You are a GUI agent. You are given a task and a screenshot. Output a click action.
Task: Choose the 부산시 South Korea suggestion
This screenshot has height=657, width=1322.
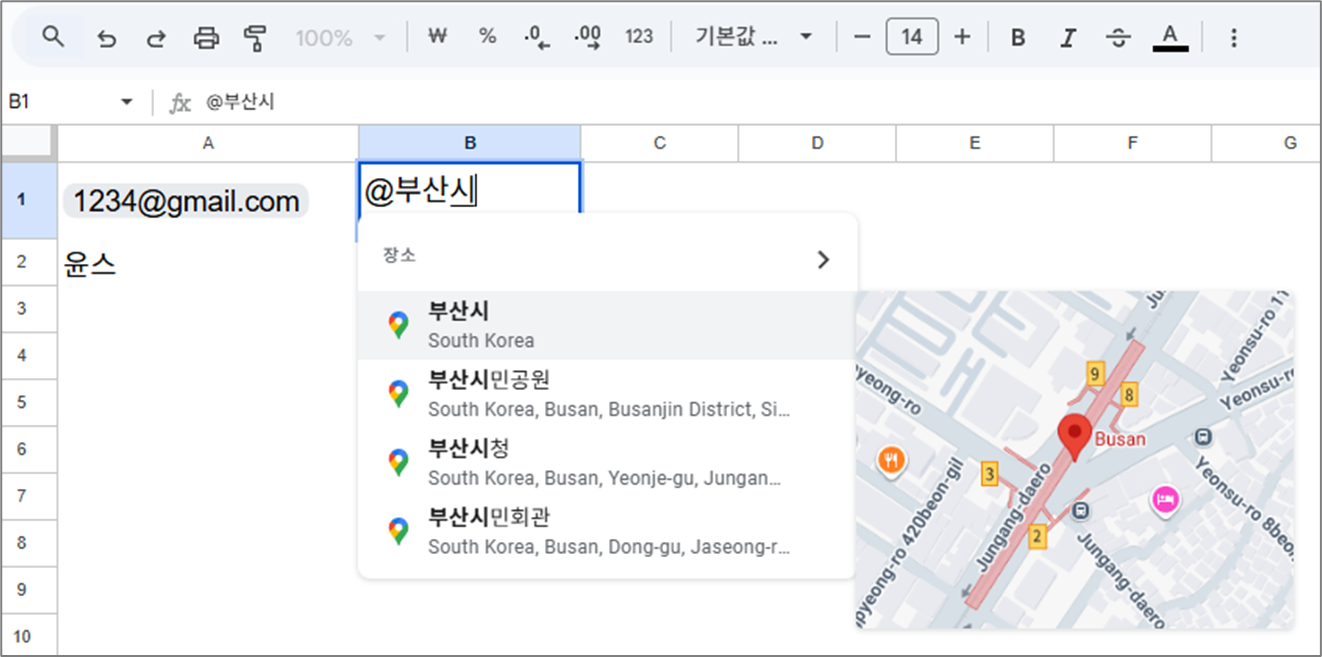607,325
